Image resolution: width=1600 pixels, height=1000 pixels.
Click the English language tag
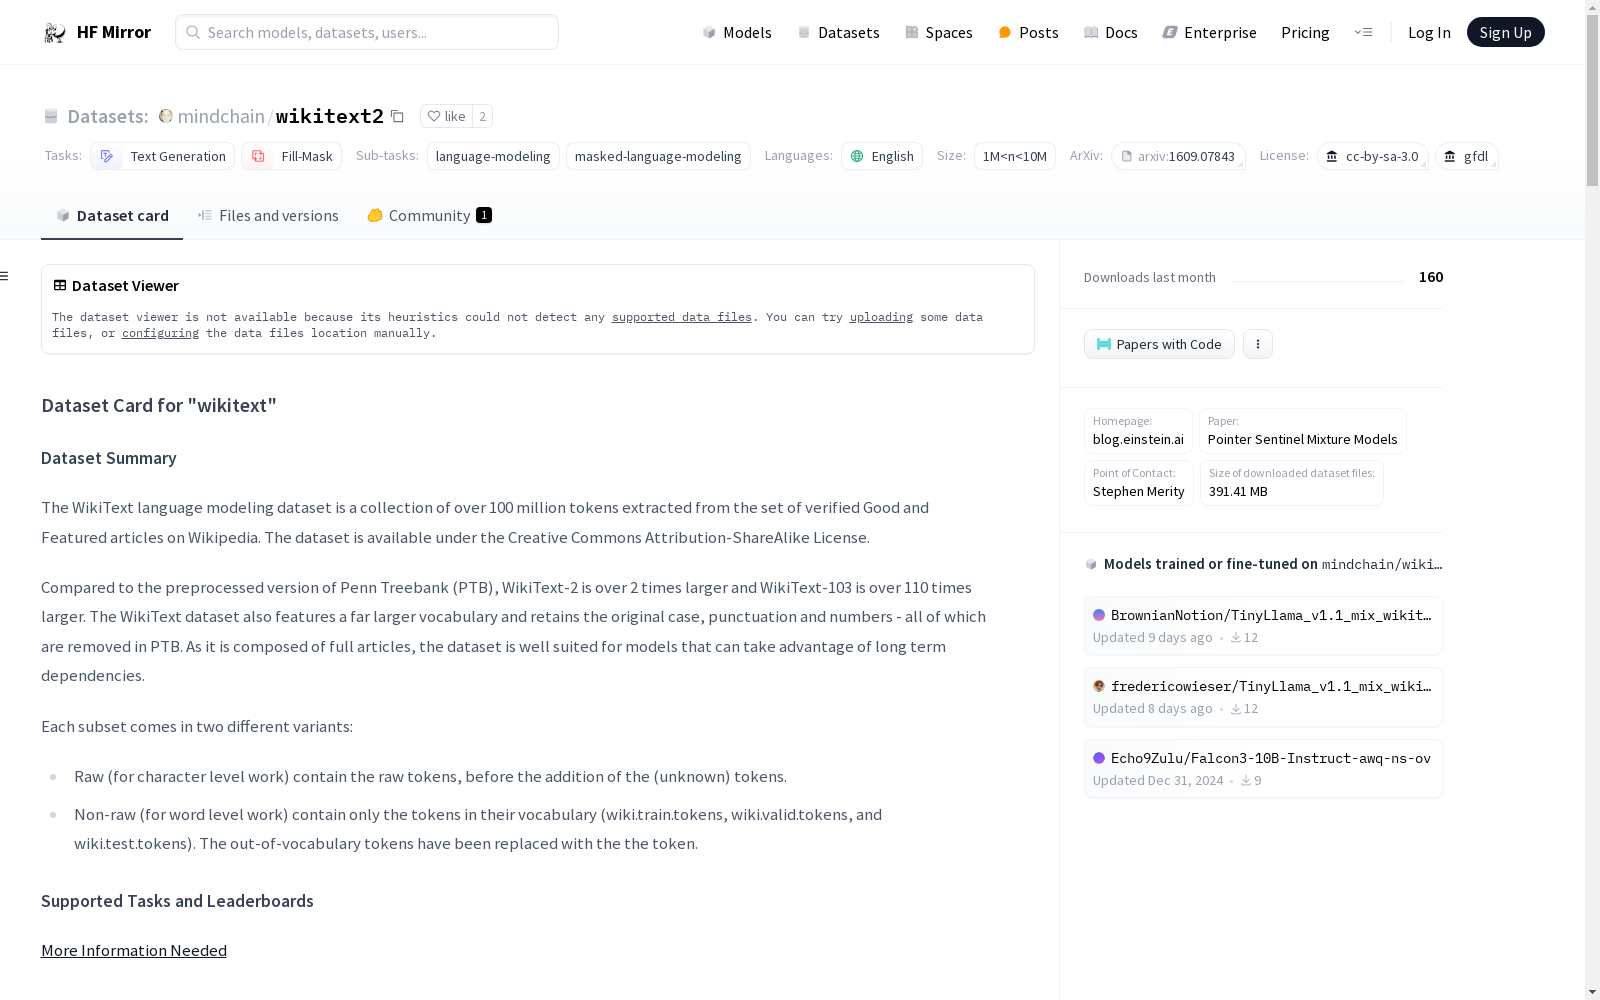pyautogui.click(x=882, y=156)
